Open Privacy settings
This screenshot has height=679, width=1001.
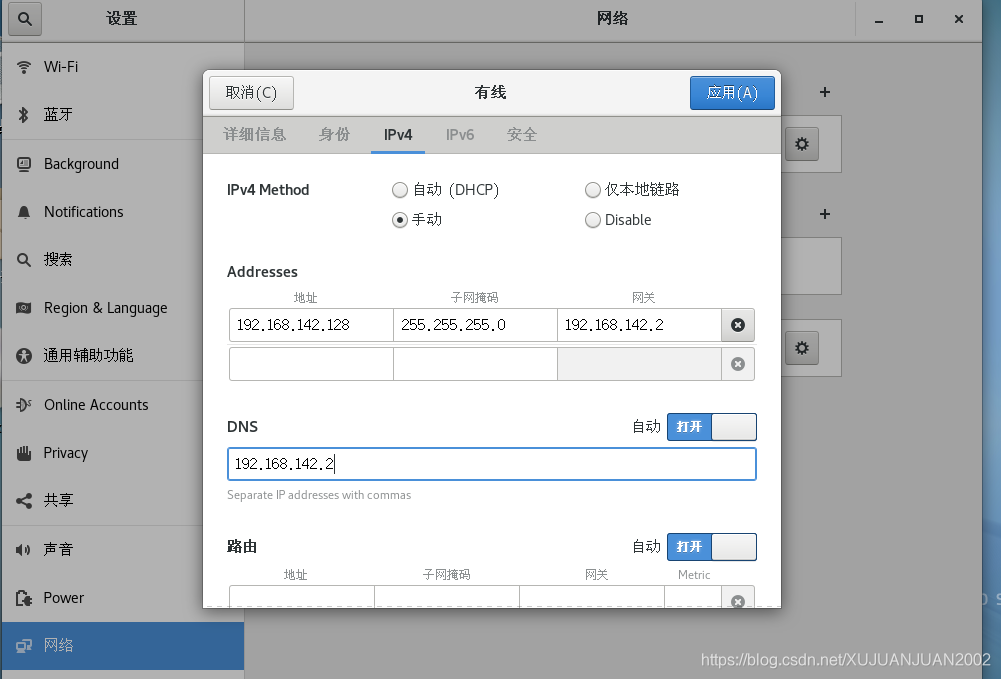coord(123,453)
